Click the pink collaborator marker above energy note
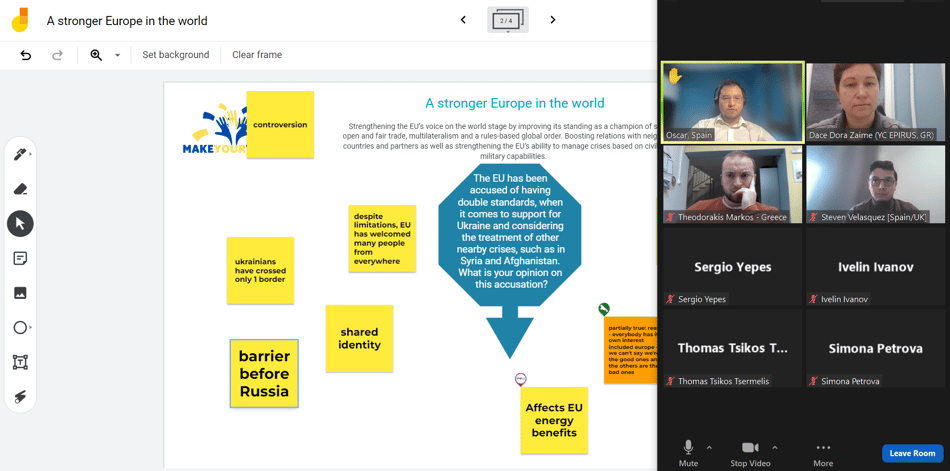The width and height of the screenshot is (950, 471). tap(520, 380)
